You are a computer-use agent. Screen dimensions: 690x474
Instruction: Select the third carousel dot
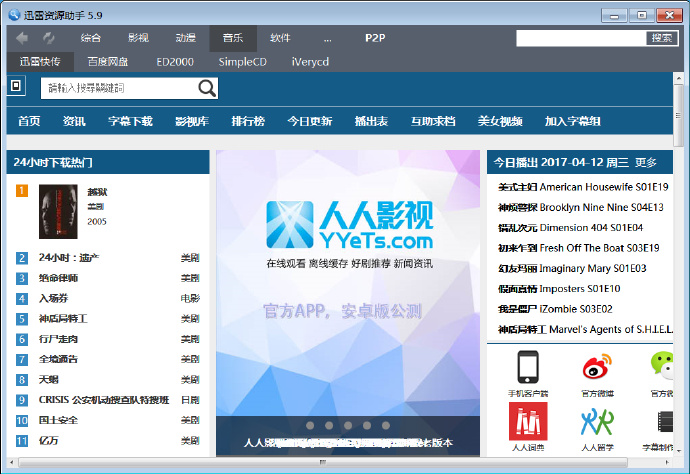[x=348, y=425]
